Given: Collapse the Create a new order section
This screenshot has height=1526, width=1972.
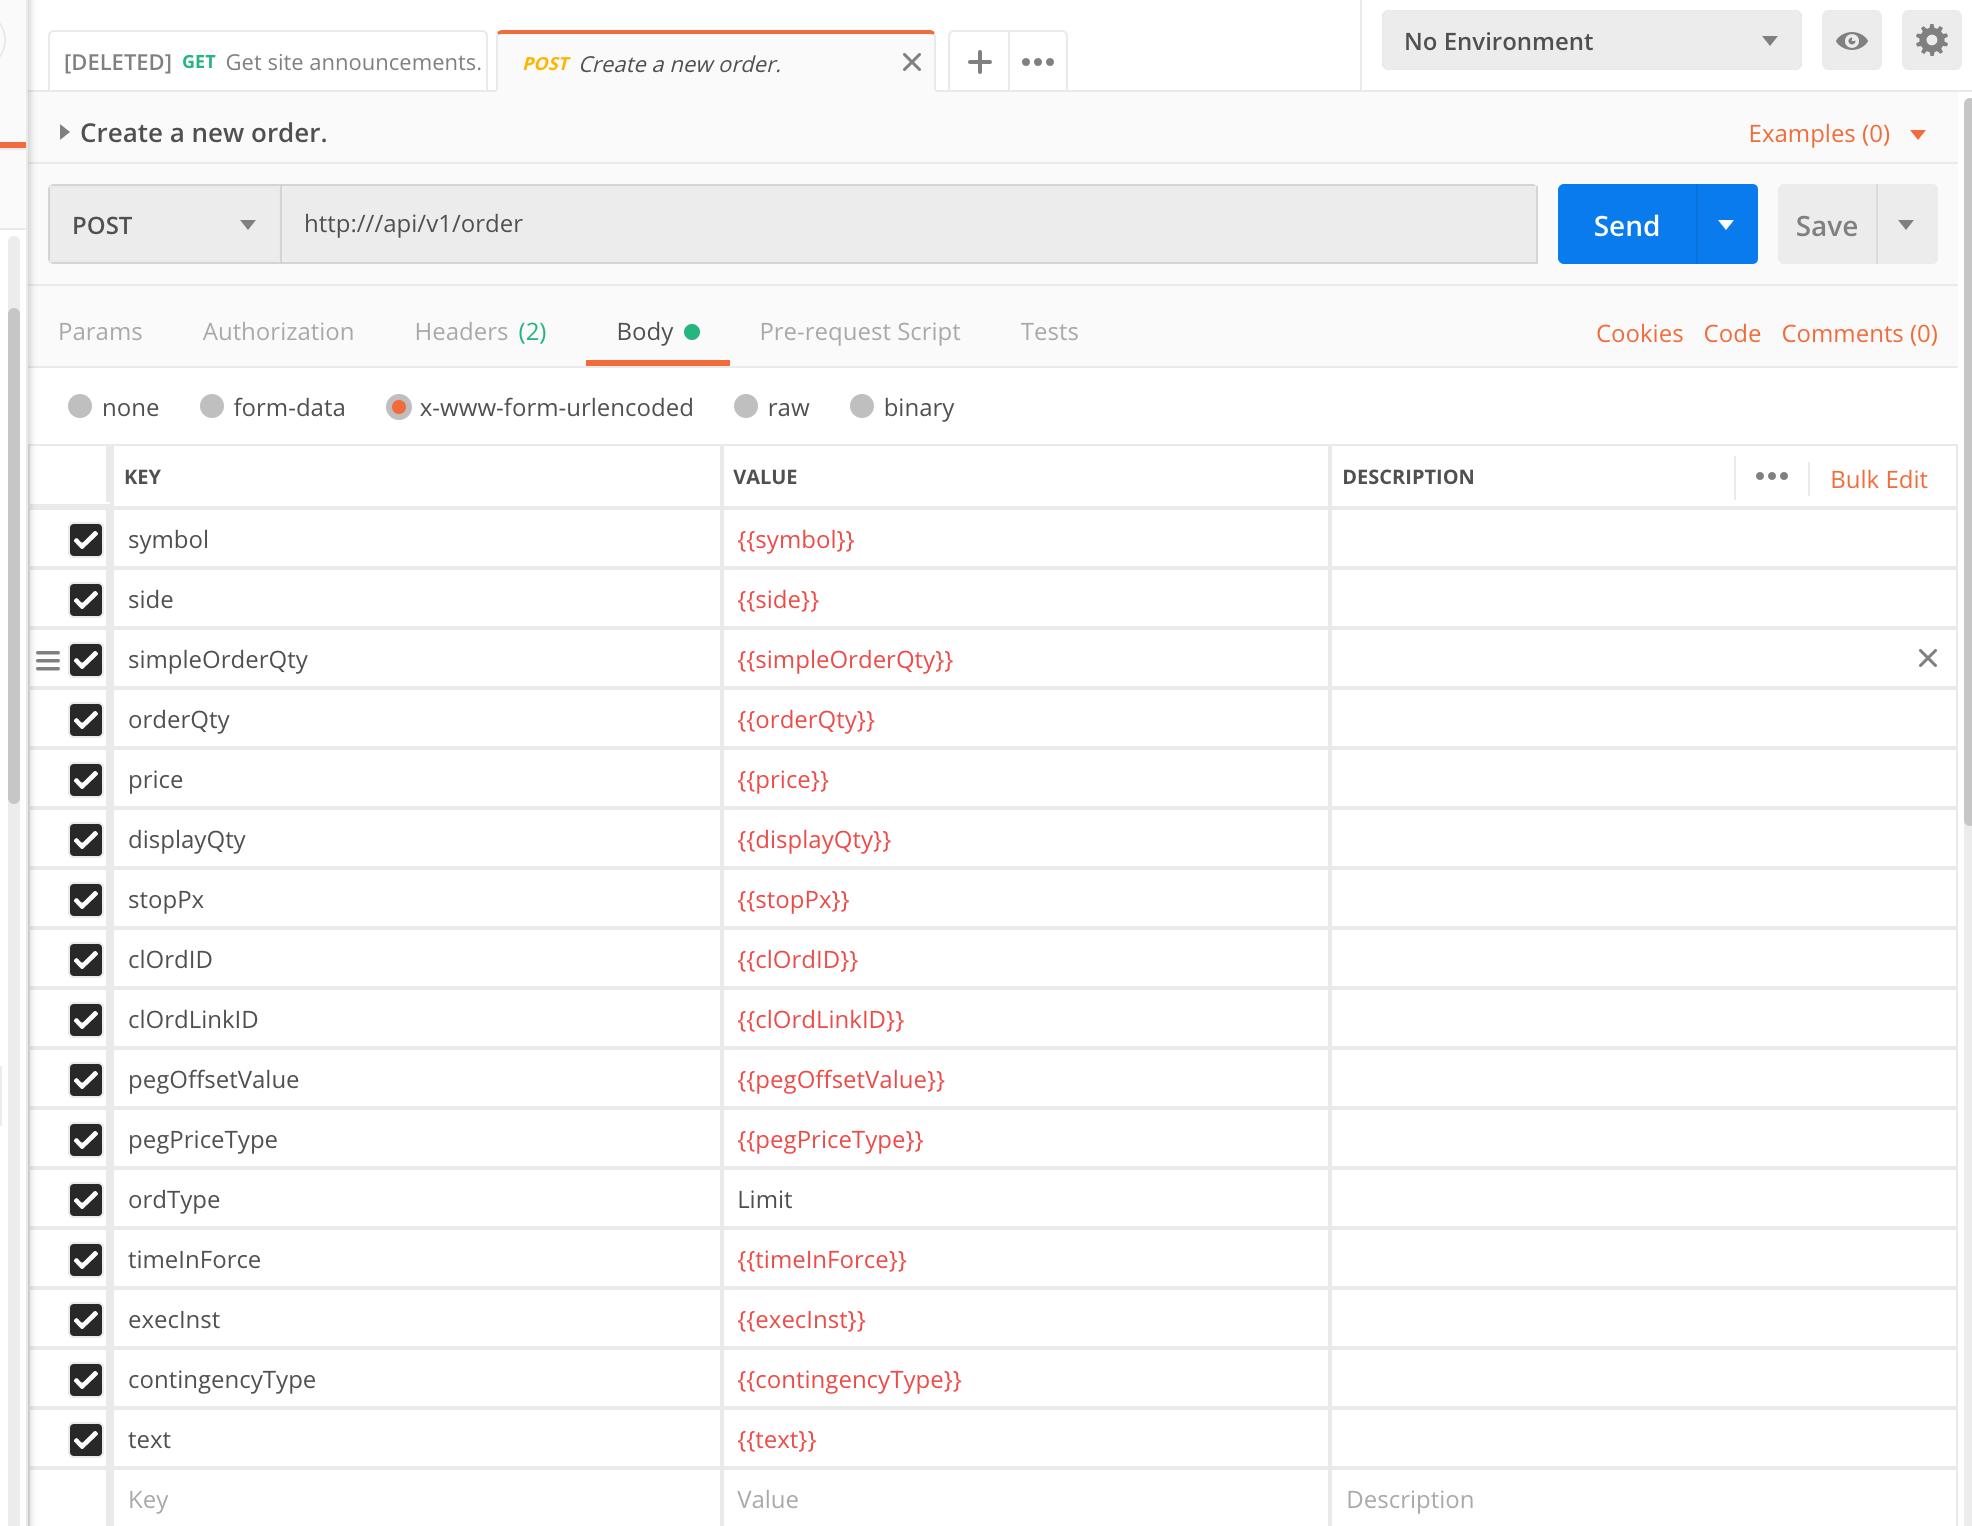Looking at the screenshot, I should tap(65, 131).
